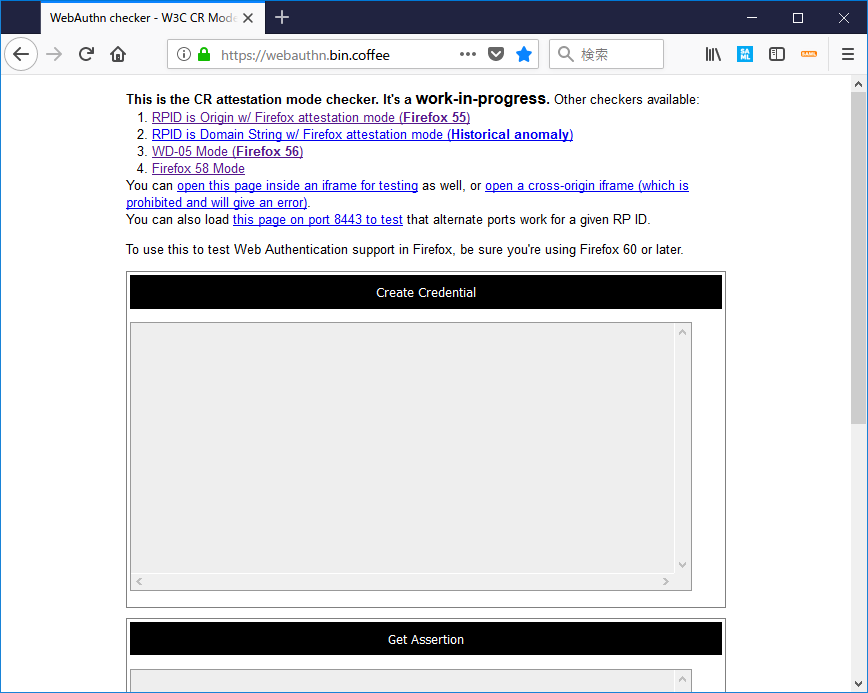The image size is (868, 693).
Task: Click right arrow of textarea horizontal scrollbar
Action: pos(666,581)
